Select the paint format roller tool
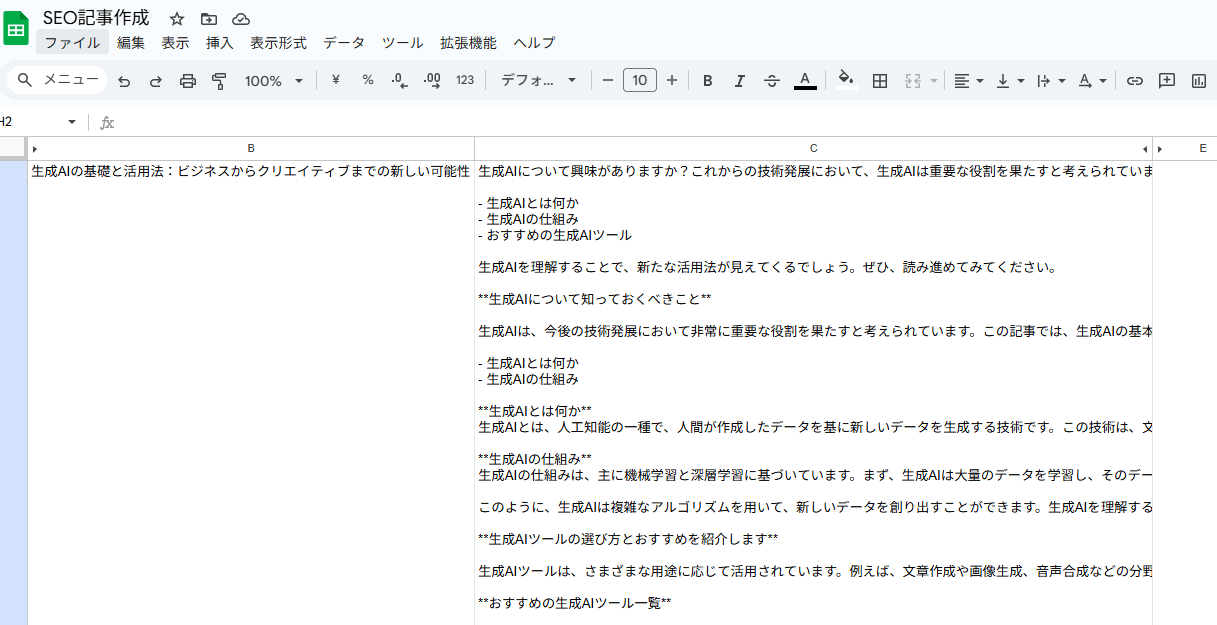Image resolution: width=1217 pixels, height=625 pixels. [x=219, y=81]
